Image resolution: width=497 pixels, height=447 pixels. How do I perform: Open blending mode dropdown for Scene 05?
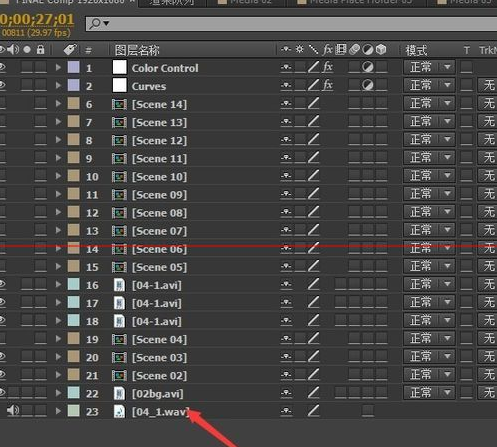pos(429,266)
